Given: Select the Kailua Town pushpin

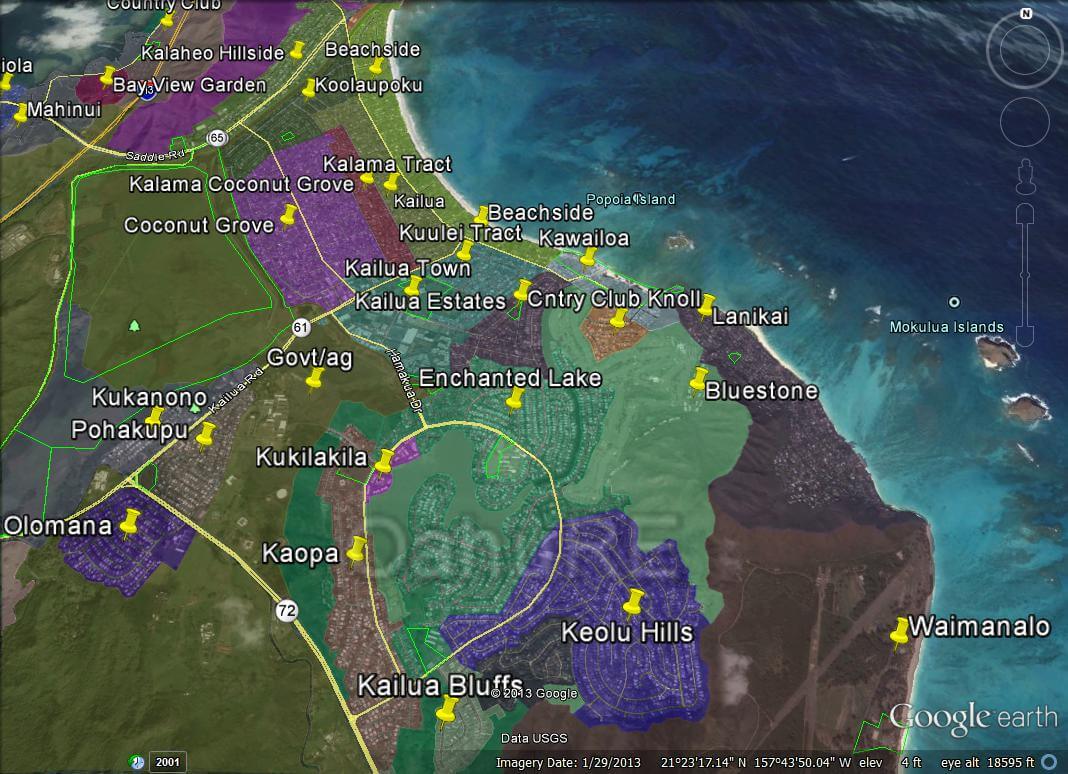Looking at the screenshot, I should point(413,285).
